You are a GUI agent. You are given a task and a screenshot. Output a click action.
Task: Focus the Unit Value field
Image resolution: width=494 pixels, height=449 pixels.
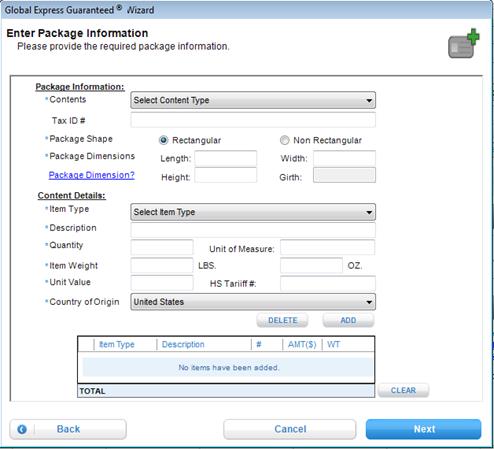pyautogui.click(x=162, y=283)
